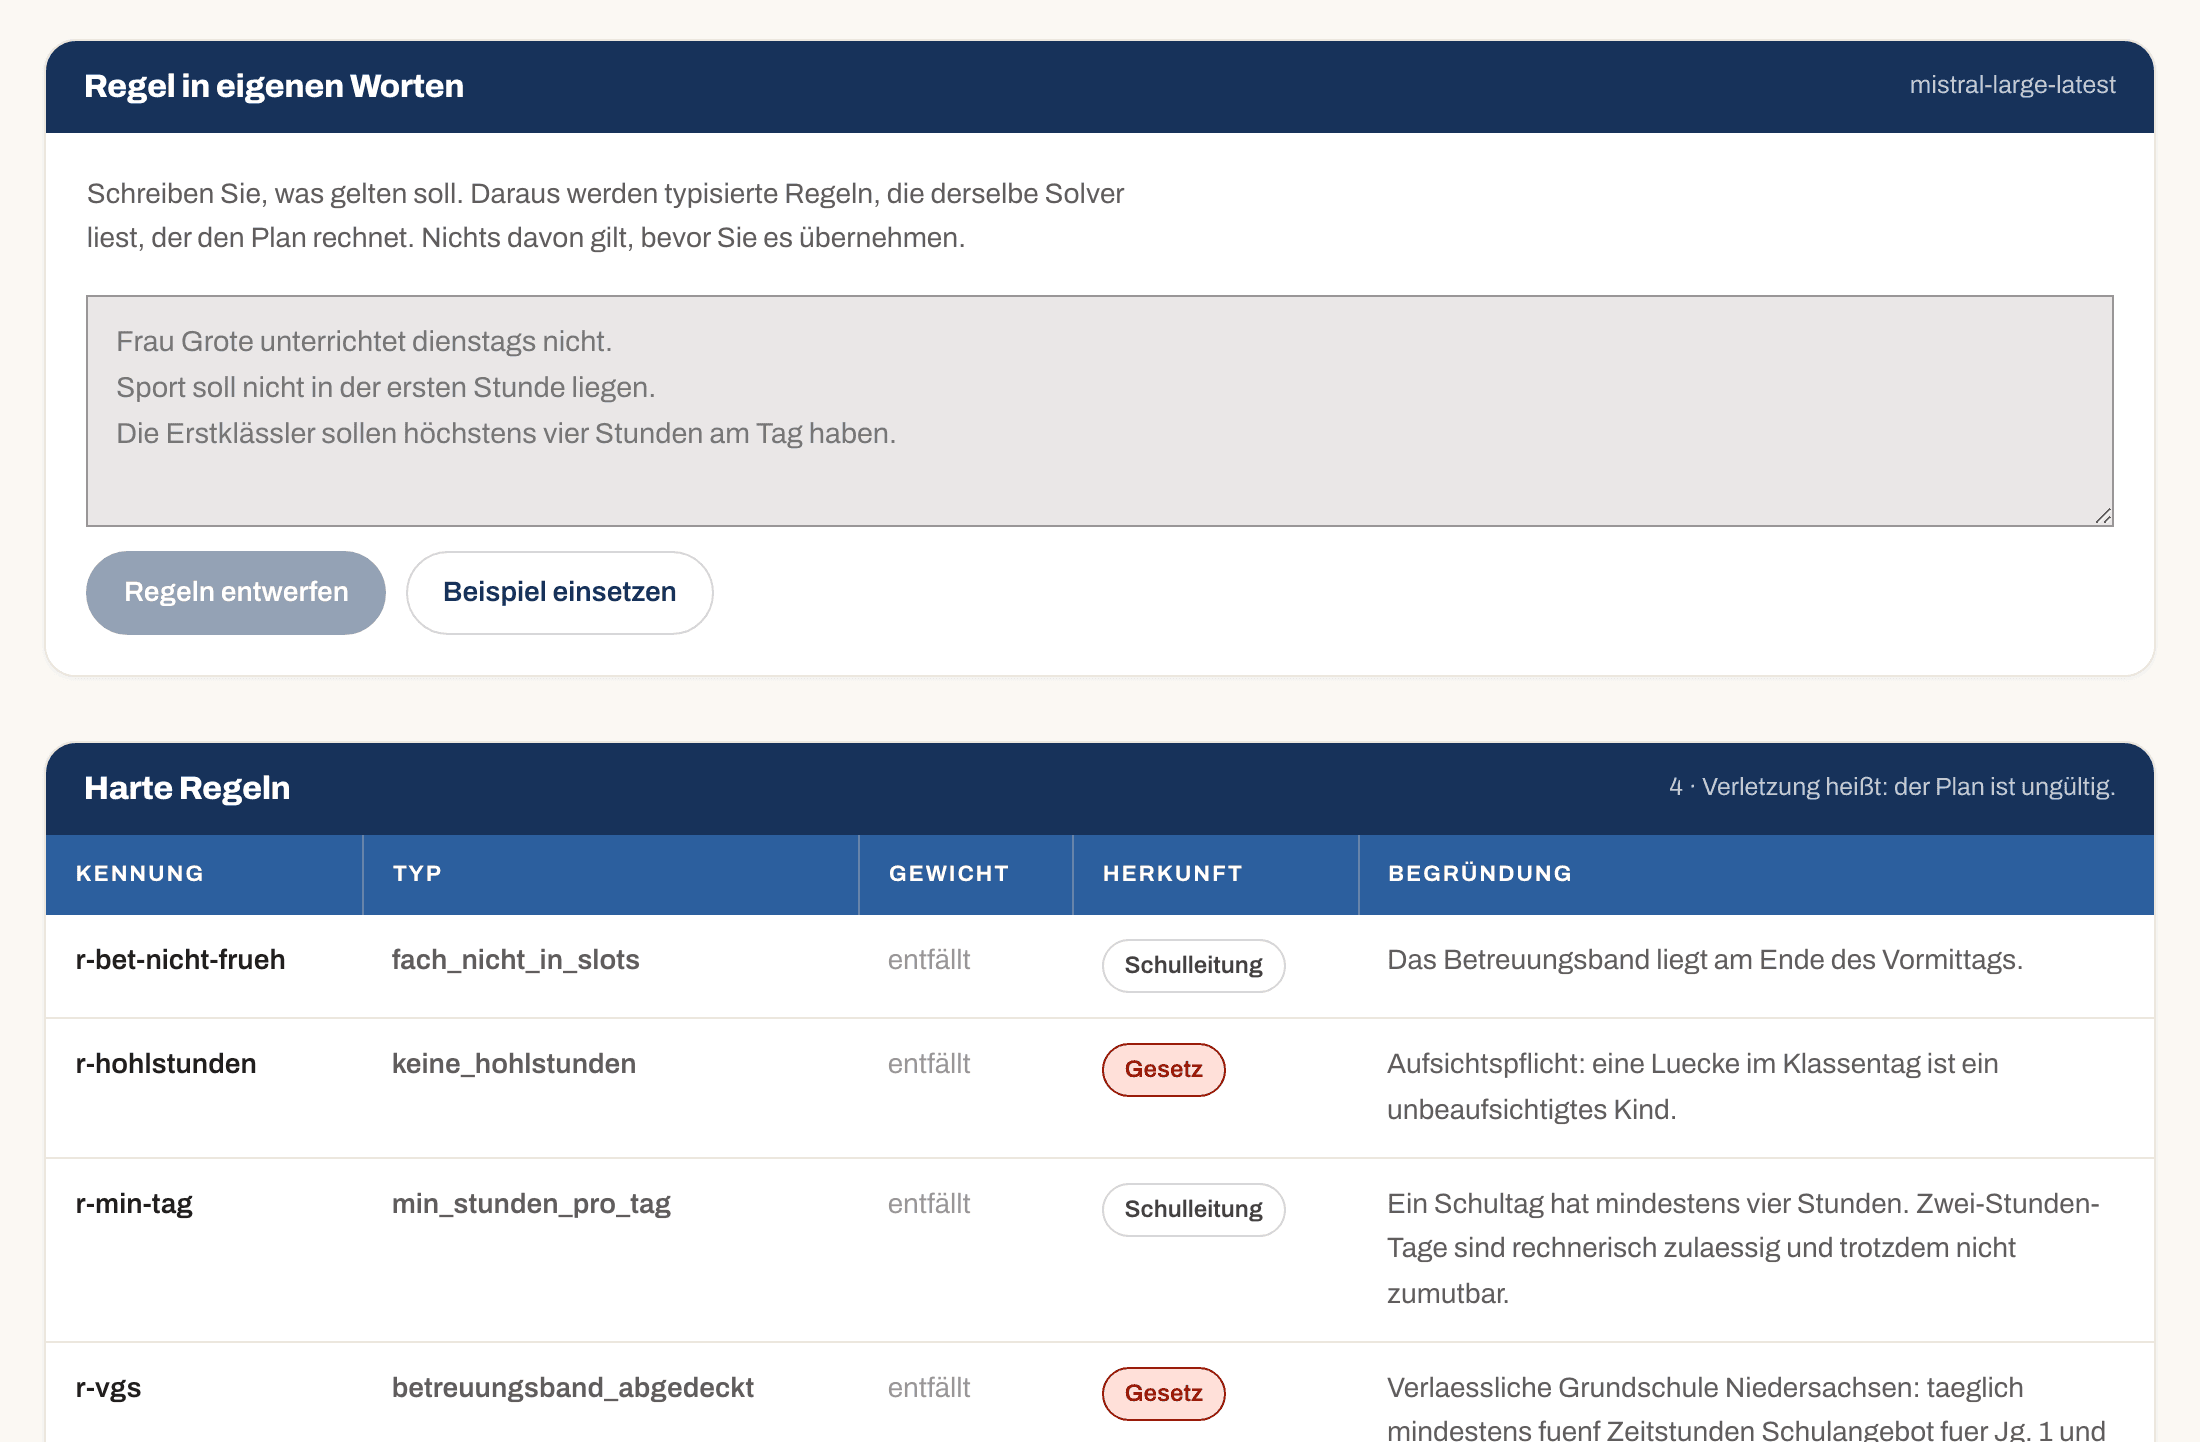
Task: Click the Regeln entwerfen button
Action: [x=236, y=592]
